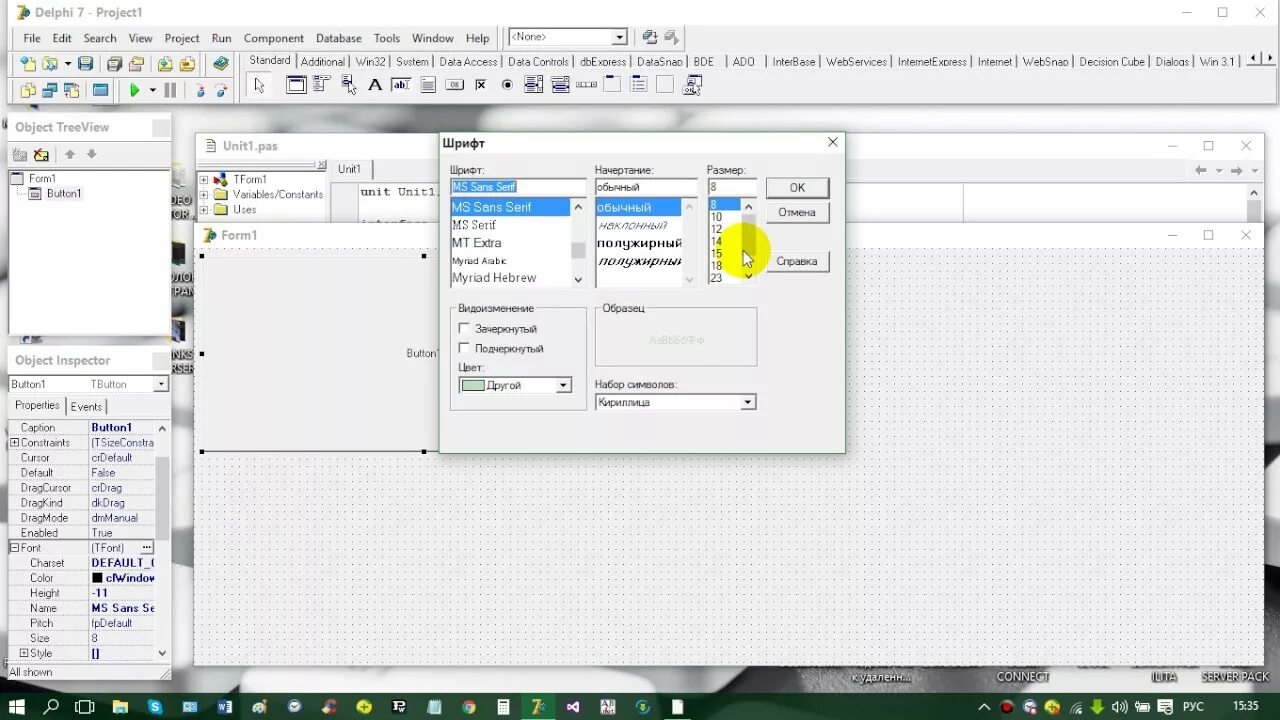This screenshot has width=1280, height=720.
Task: Select the arrow pointer on component palette
Action: point(260,85)
